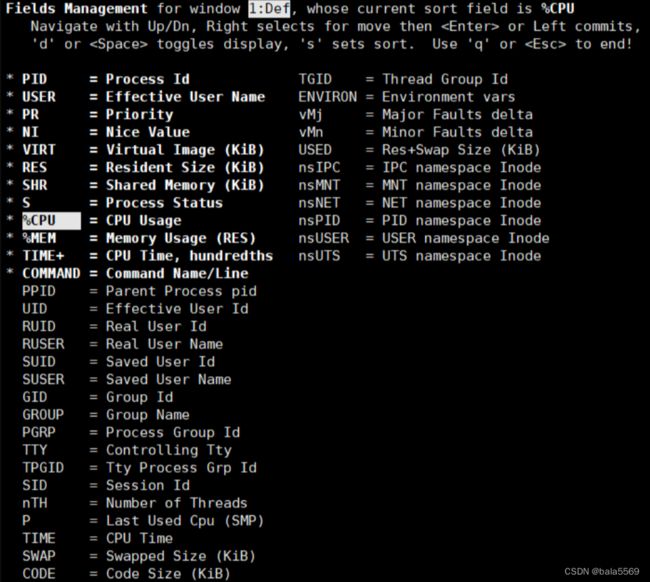Toggle the asterisk beside the COMMAND field
The image size is (650, 582).
[x=10, y=274]
